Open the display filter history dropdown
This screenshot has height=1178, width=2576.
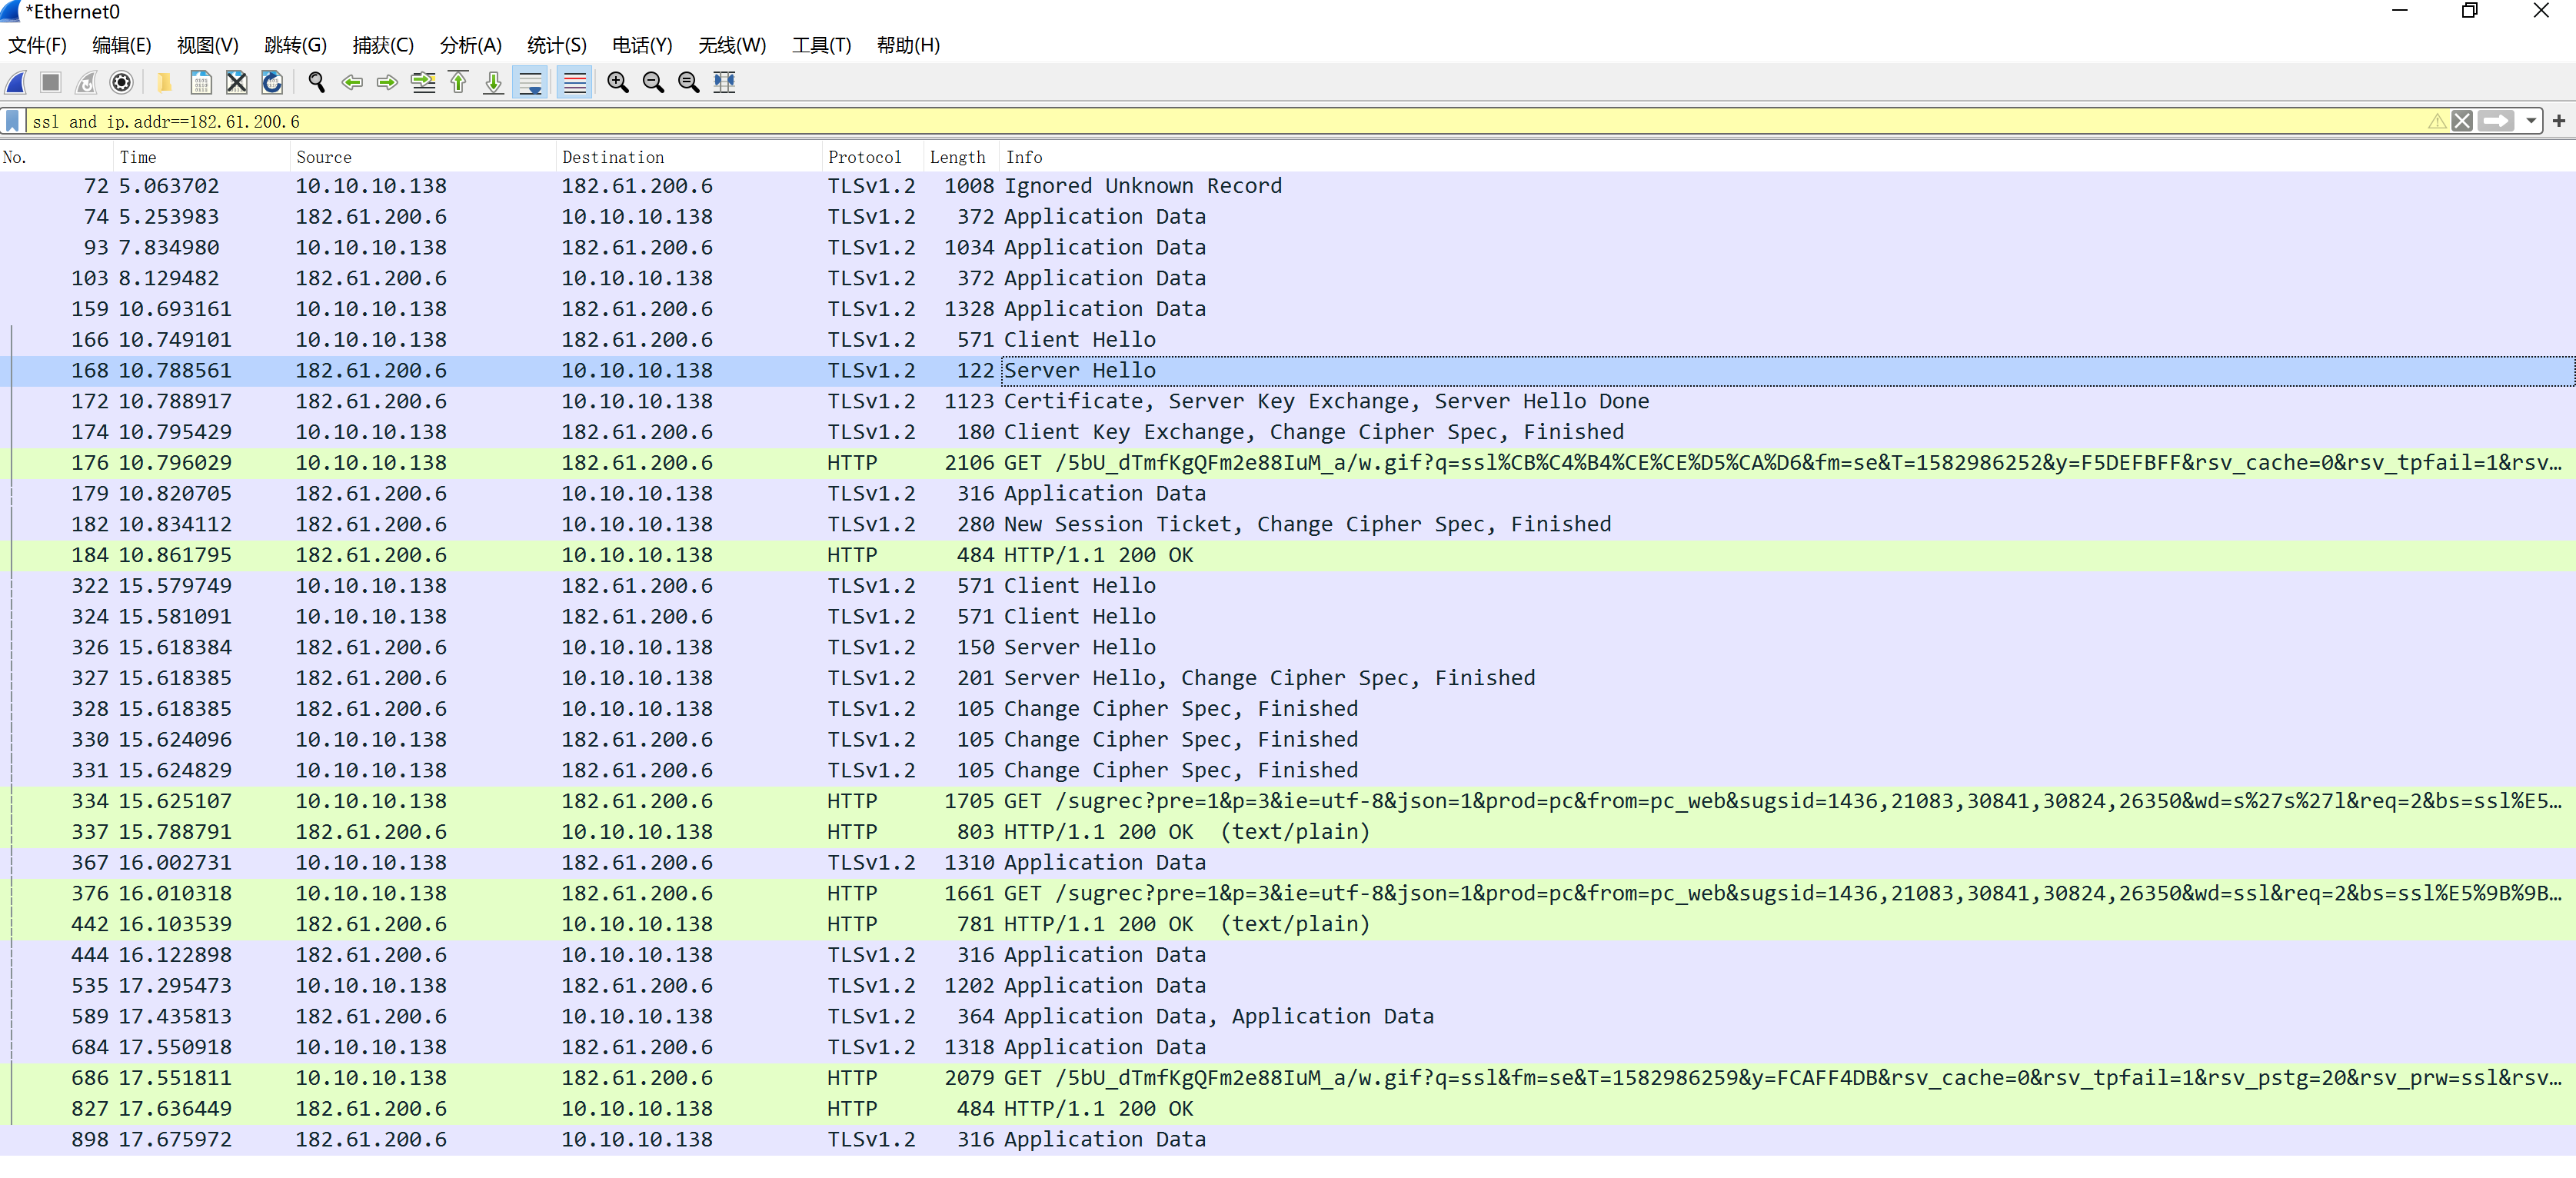coord(2530,120)
